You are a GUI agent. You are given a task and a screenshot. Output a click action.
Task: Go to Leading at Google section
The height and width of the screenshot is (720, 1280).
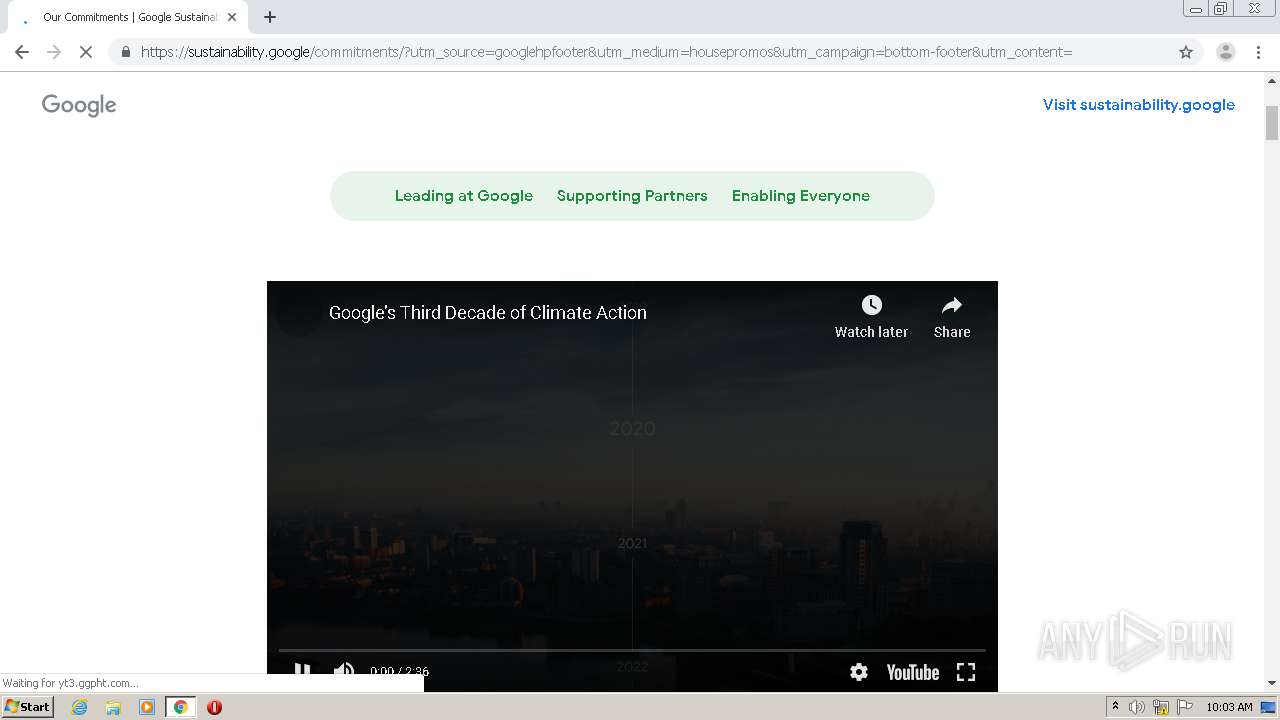(x=464, y=196)
